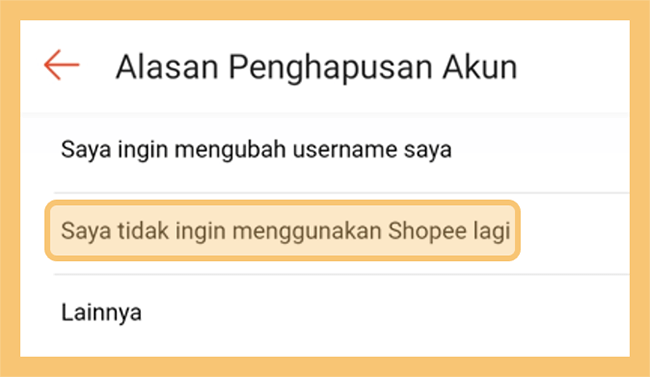
Task: Click the word "Penghapusan" in the header
Action: click(331, 68)
